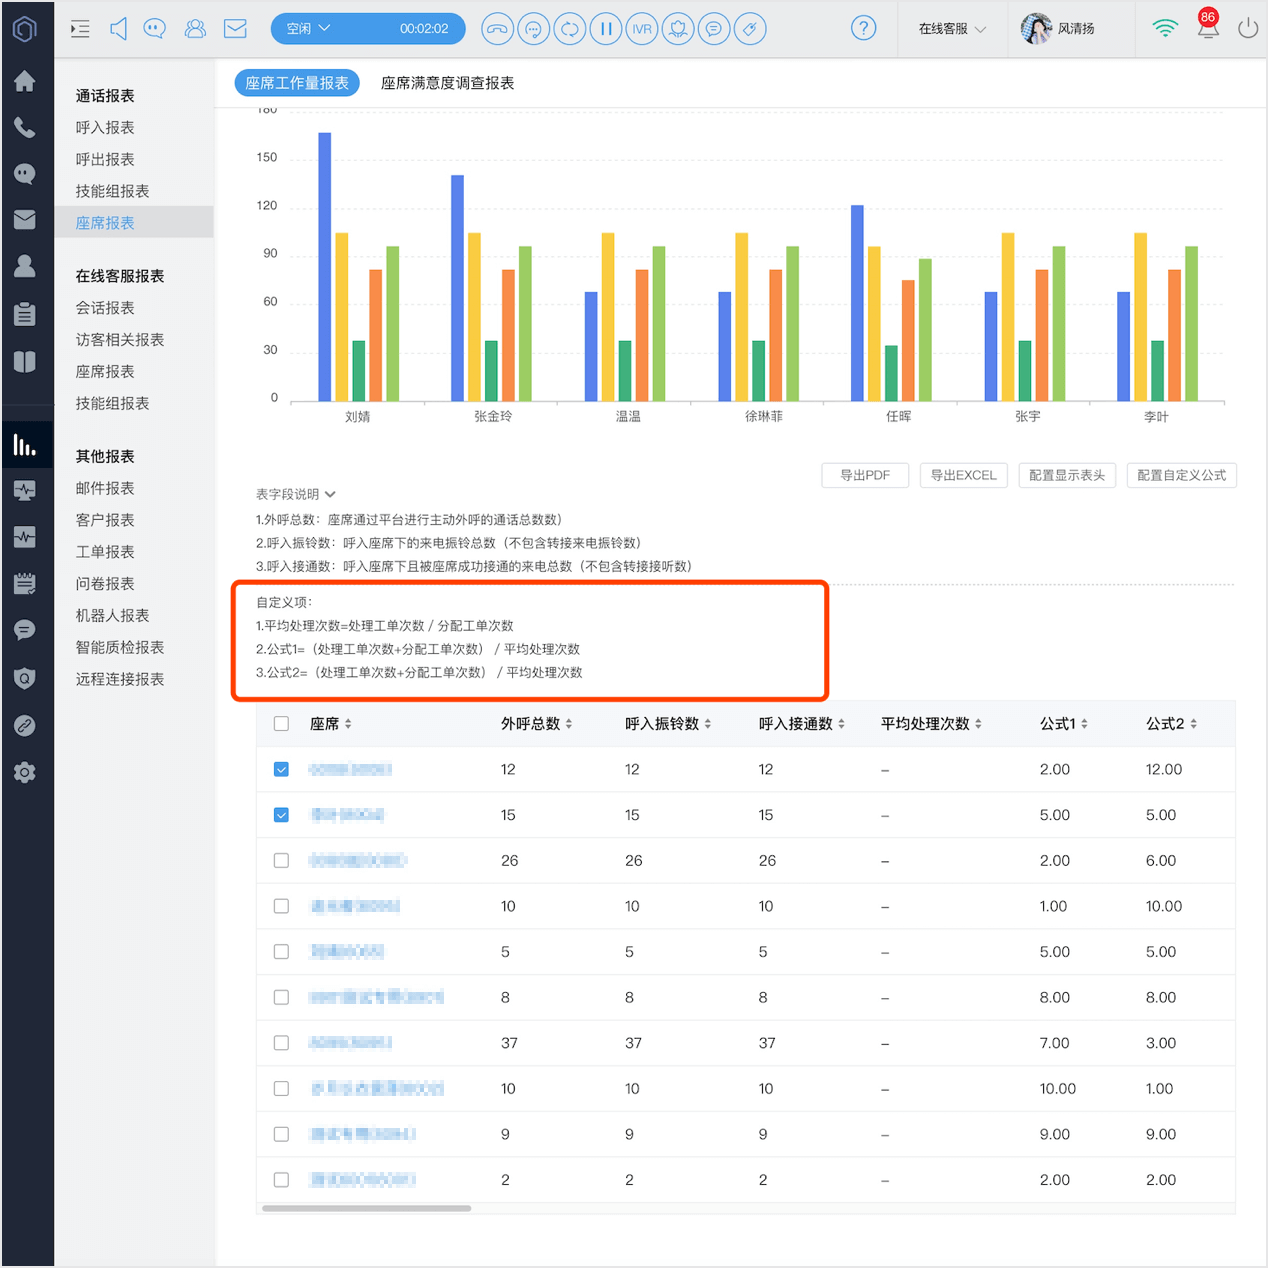Viewport: 1268px width, 1268px height.
Task: Collapse the 表字段说明 section
Action: tap(296, 494)
